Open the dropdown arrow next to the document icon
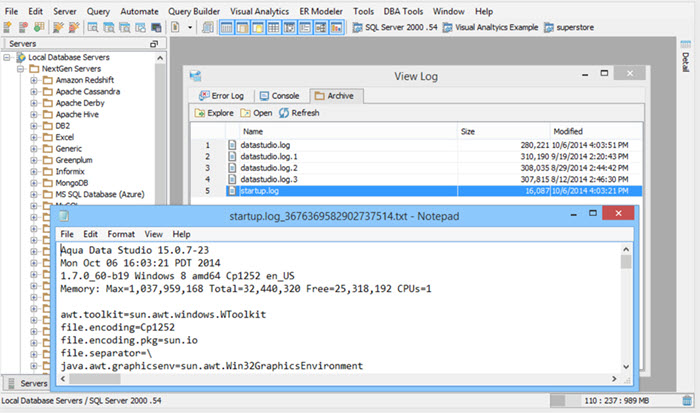700x413 pixels. (190, 28)
